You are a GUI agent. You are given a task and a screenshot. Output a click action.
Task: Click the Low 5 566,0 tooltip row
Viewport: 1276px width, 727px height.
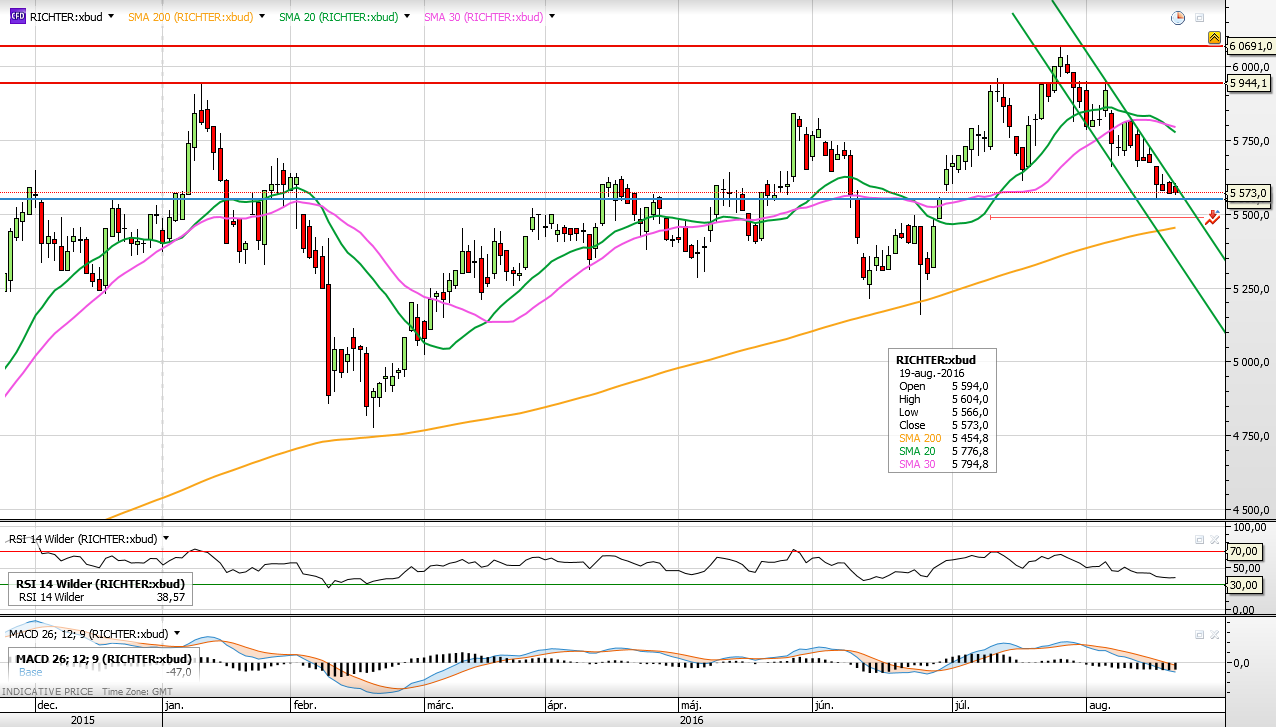tap(943, 412)
